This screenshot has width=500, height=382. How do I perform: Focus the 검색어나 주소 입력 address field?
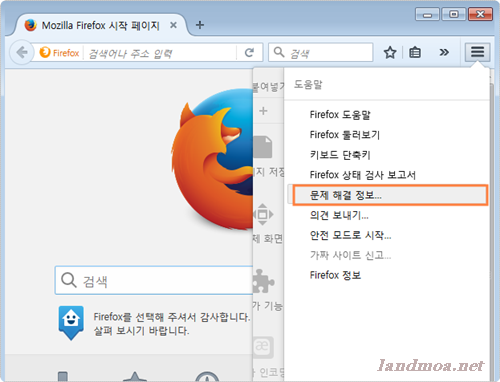(162, 53)
